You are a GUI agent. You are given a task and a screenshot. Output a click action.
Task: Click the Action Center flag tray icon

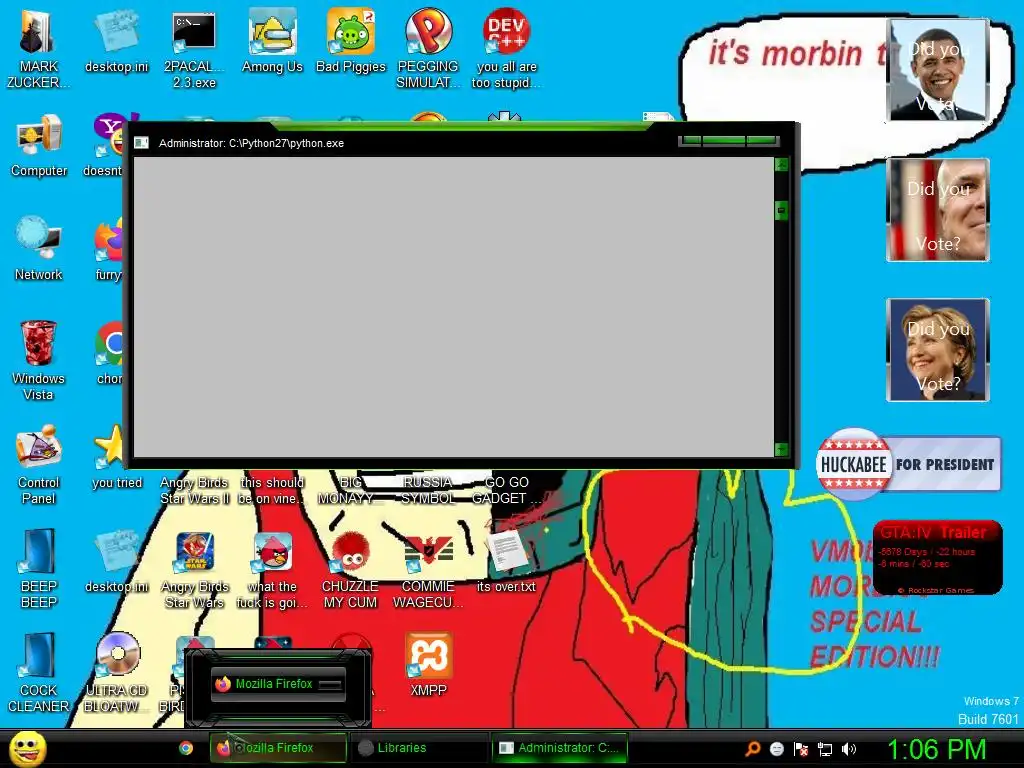click(x=801, y=749)
